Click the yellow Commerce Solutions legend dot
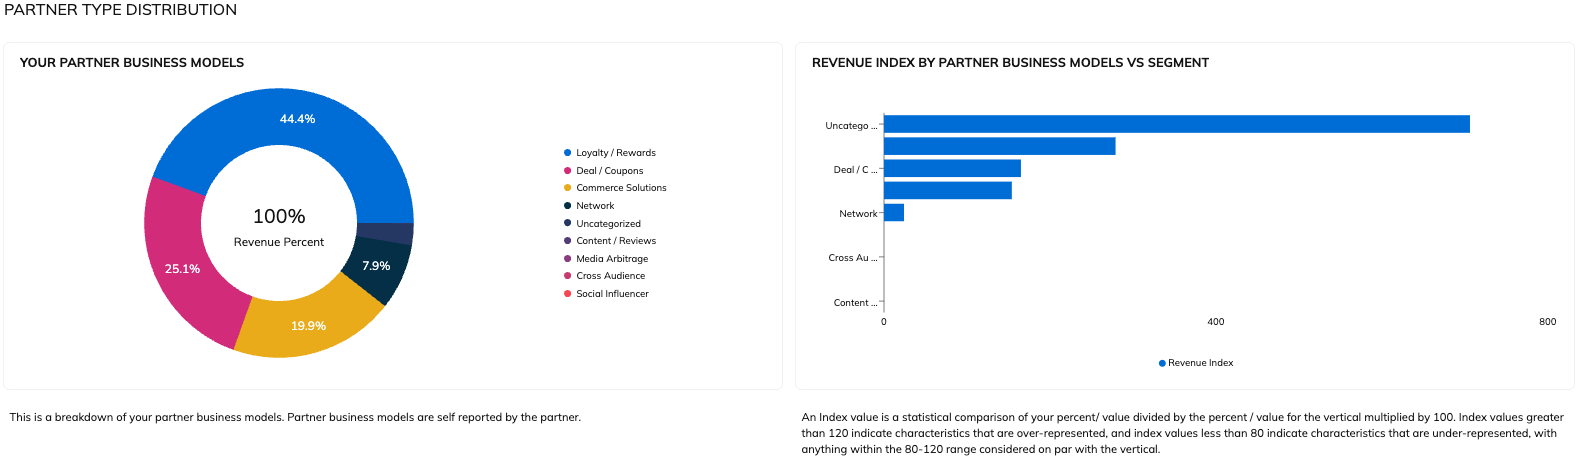 pos(567,188)
